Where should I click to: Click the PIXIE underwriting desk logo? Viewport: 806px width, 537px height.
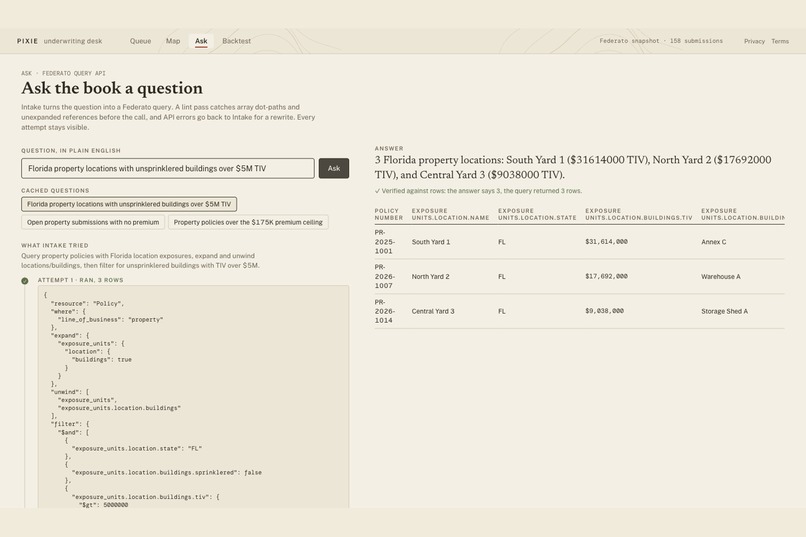coord(60,41)
